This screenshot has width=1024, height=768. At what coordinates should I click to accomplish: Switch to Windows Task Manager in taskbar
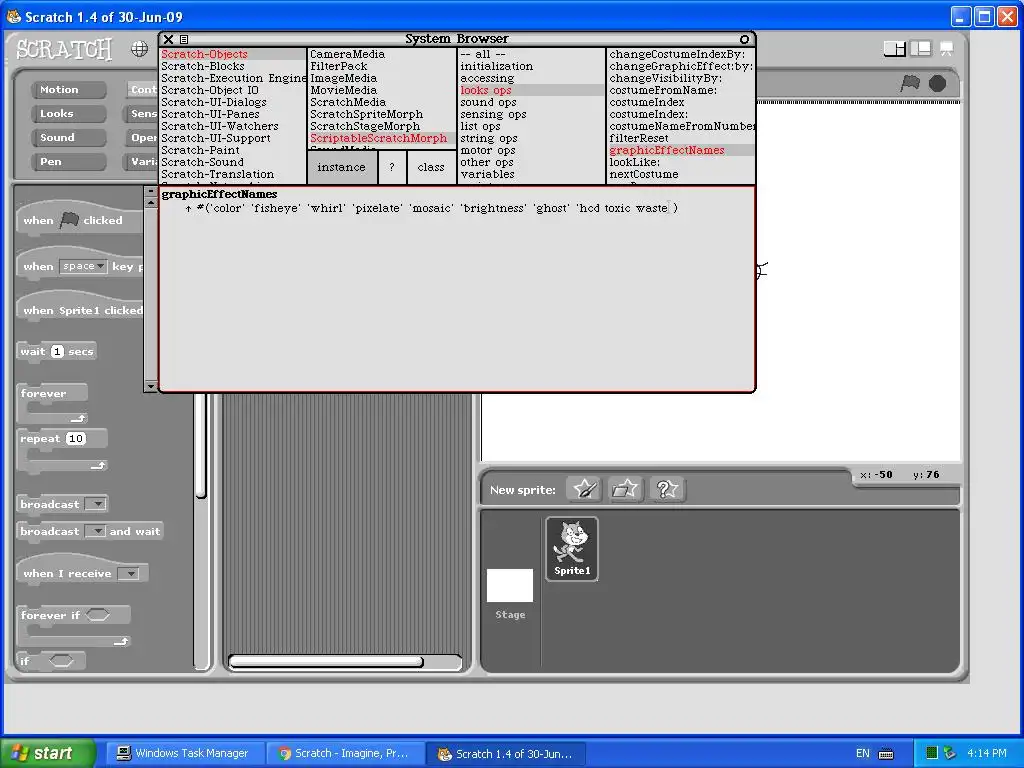[x=184, y=753]
